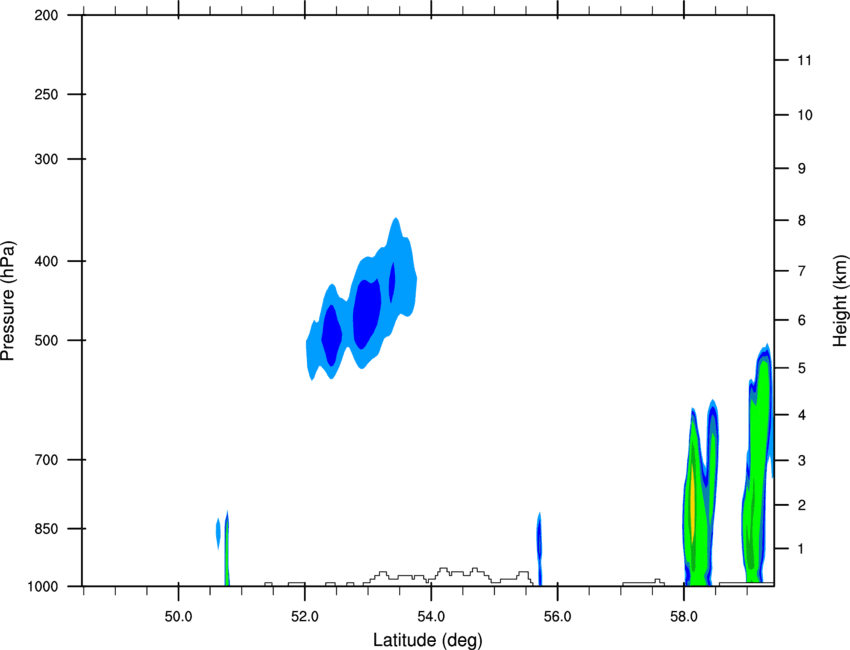This screenshot has height=650, width=850.
Task: Click the narrow blue column near 55.7 degrees
Action: [x=539, y=549]
